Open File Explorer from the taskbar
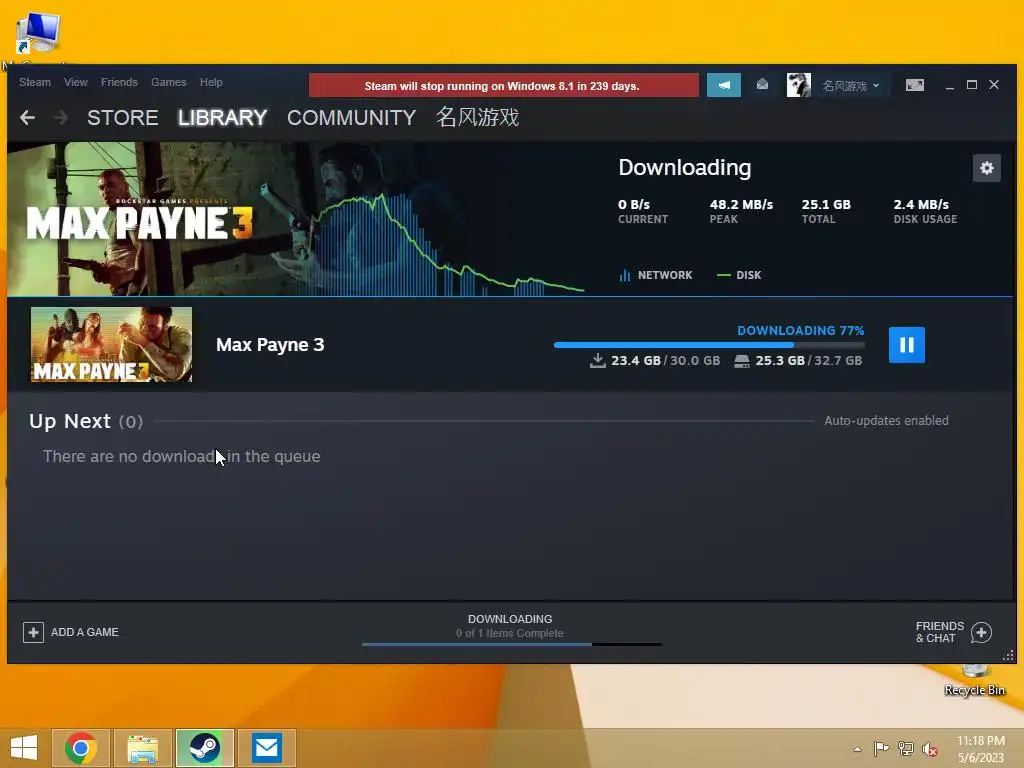The image size is (1024, 768). point(143,748)
